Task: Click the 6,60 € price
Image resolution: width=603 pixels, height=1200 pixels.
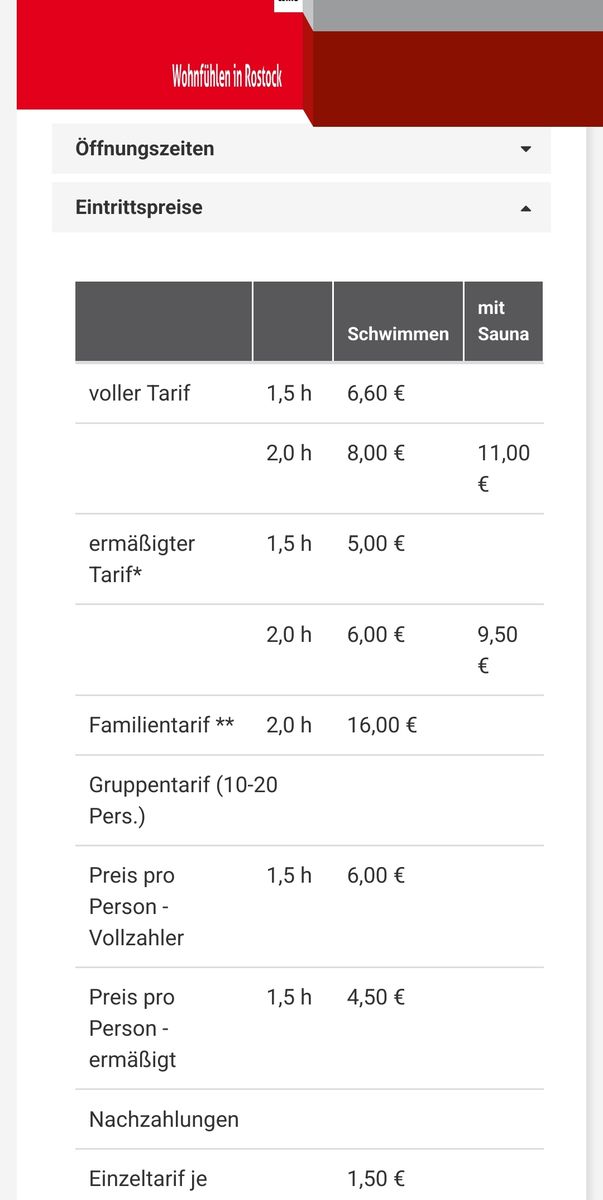Action: tap(376, 393)
